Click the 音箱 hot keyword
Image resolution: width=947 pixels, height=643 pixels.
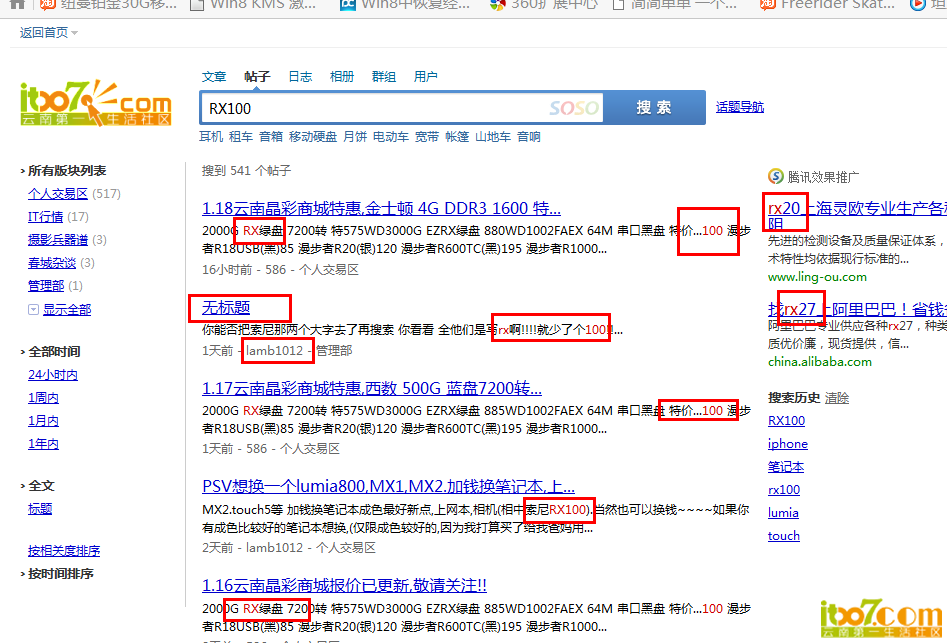[271, 137]
